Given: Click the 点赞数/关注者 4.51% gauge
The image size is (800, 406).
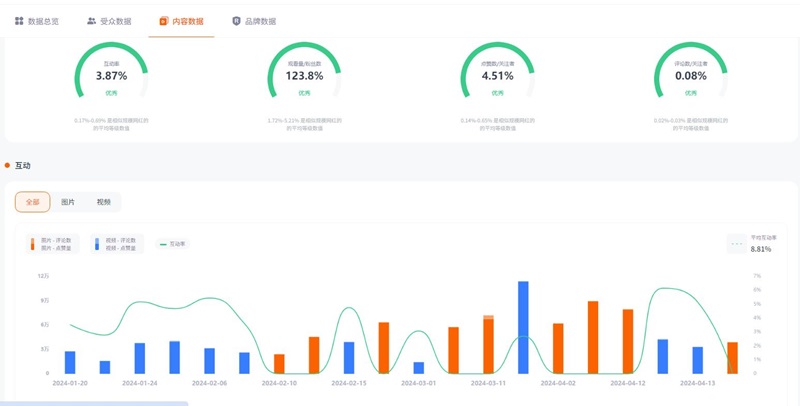Looking at the screenshot, I should point(497,76).
